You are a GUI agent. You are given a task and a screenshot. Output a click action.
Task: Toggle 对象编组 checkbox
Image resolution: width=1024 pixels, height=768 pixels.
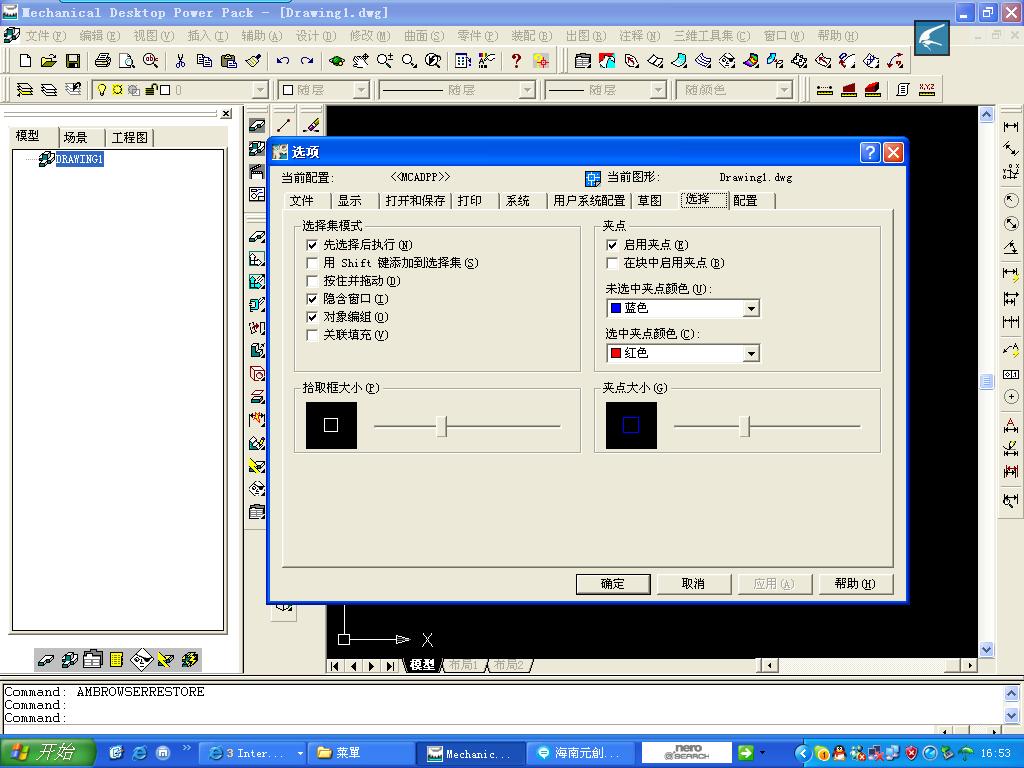point(312,317)
